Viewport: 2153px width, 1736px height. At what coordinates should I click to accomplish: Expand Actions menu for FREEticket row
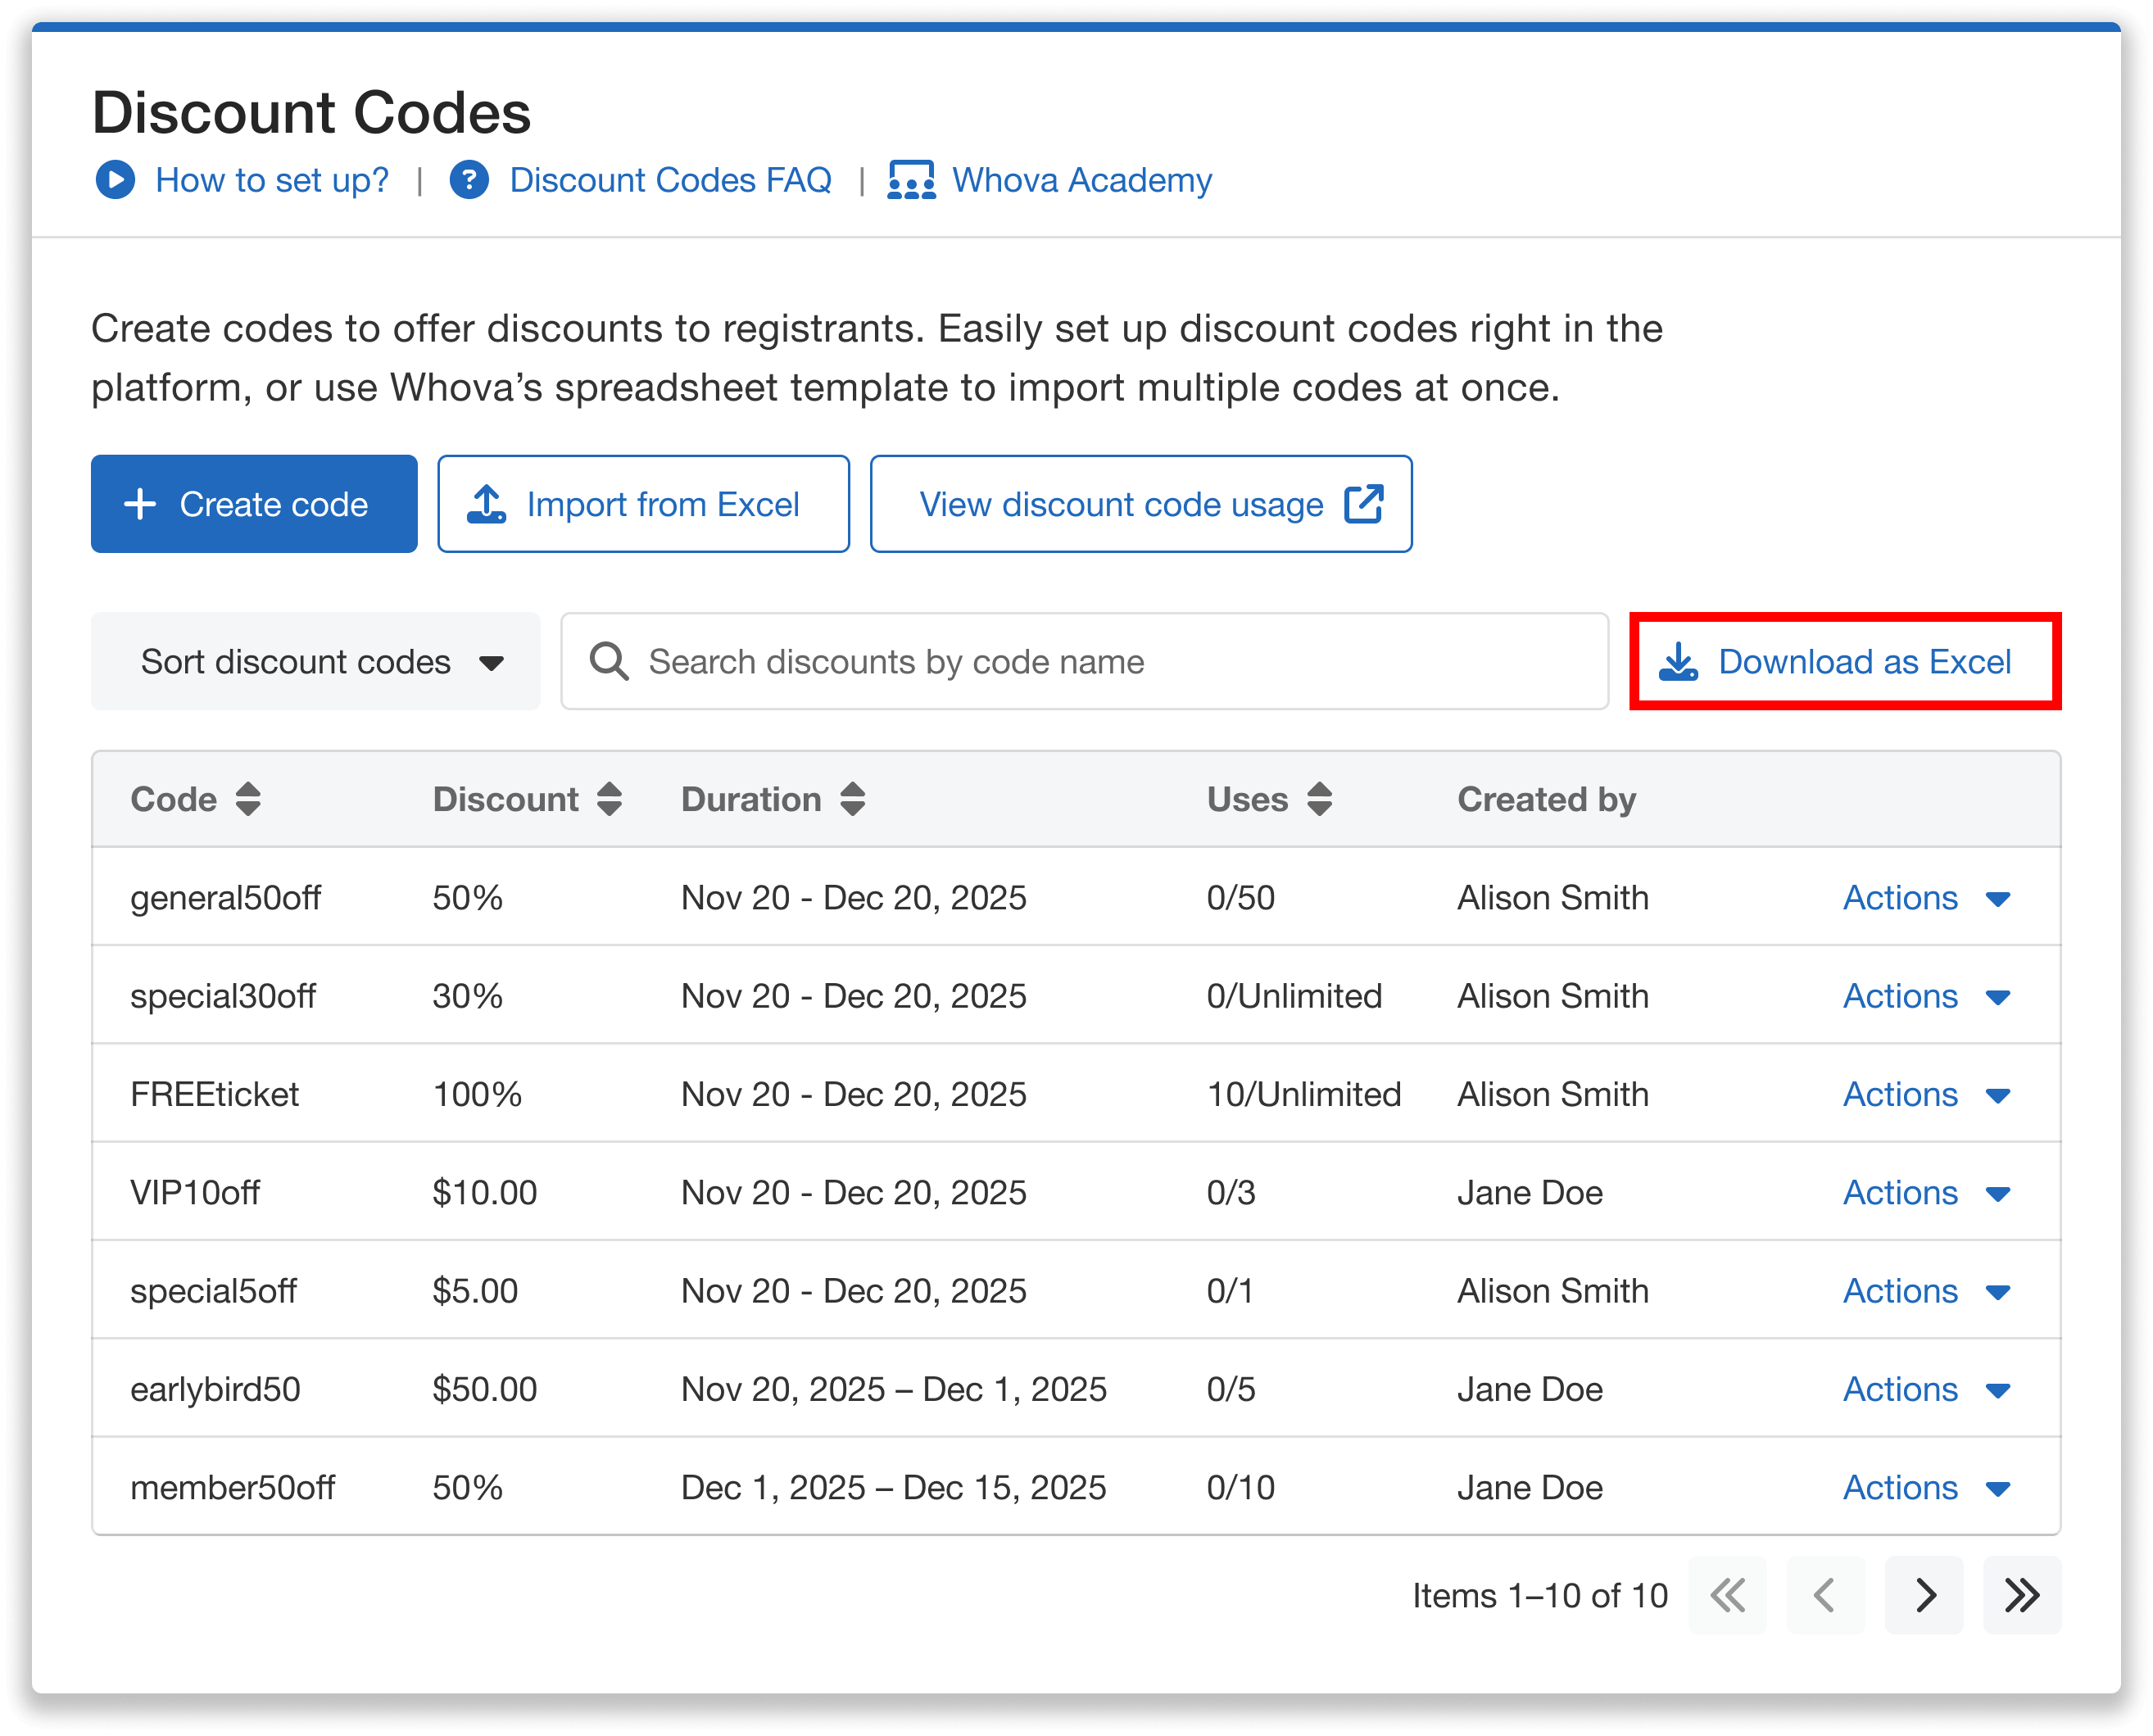pyautogui.click(x=1925, y=1094)
